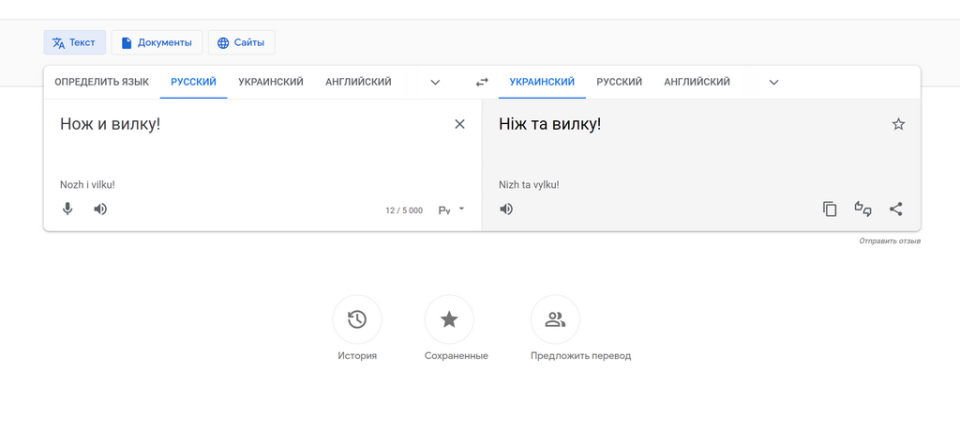The height and width of the screenshot is (434, 960).
Task: Share the translation result
Action: point(896,209)
